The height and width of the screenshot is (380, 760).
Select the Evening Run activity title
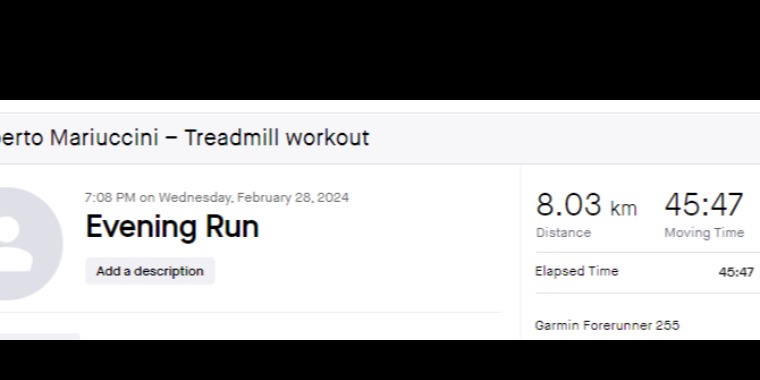point(172,226)
